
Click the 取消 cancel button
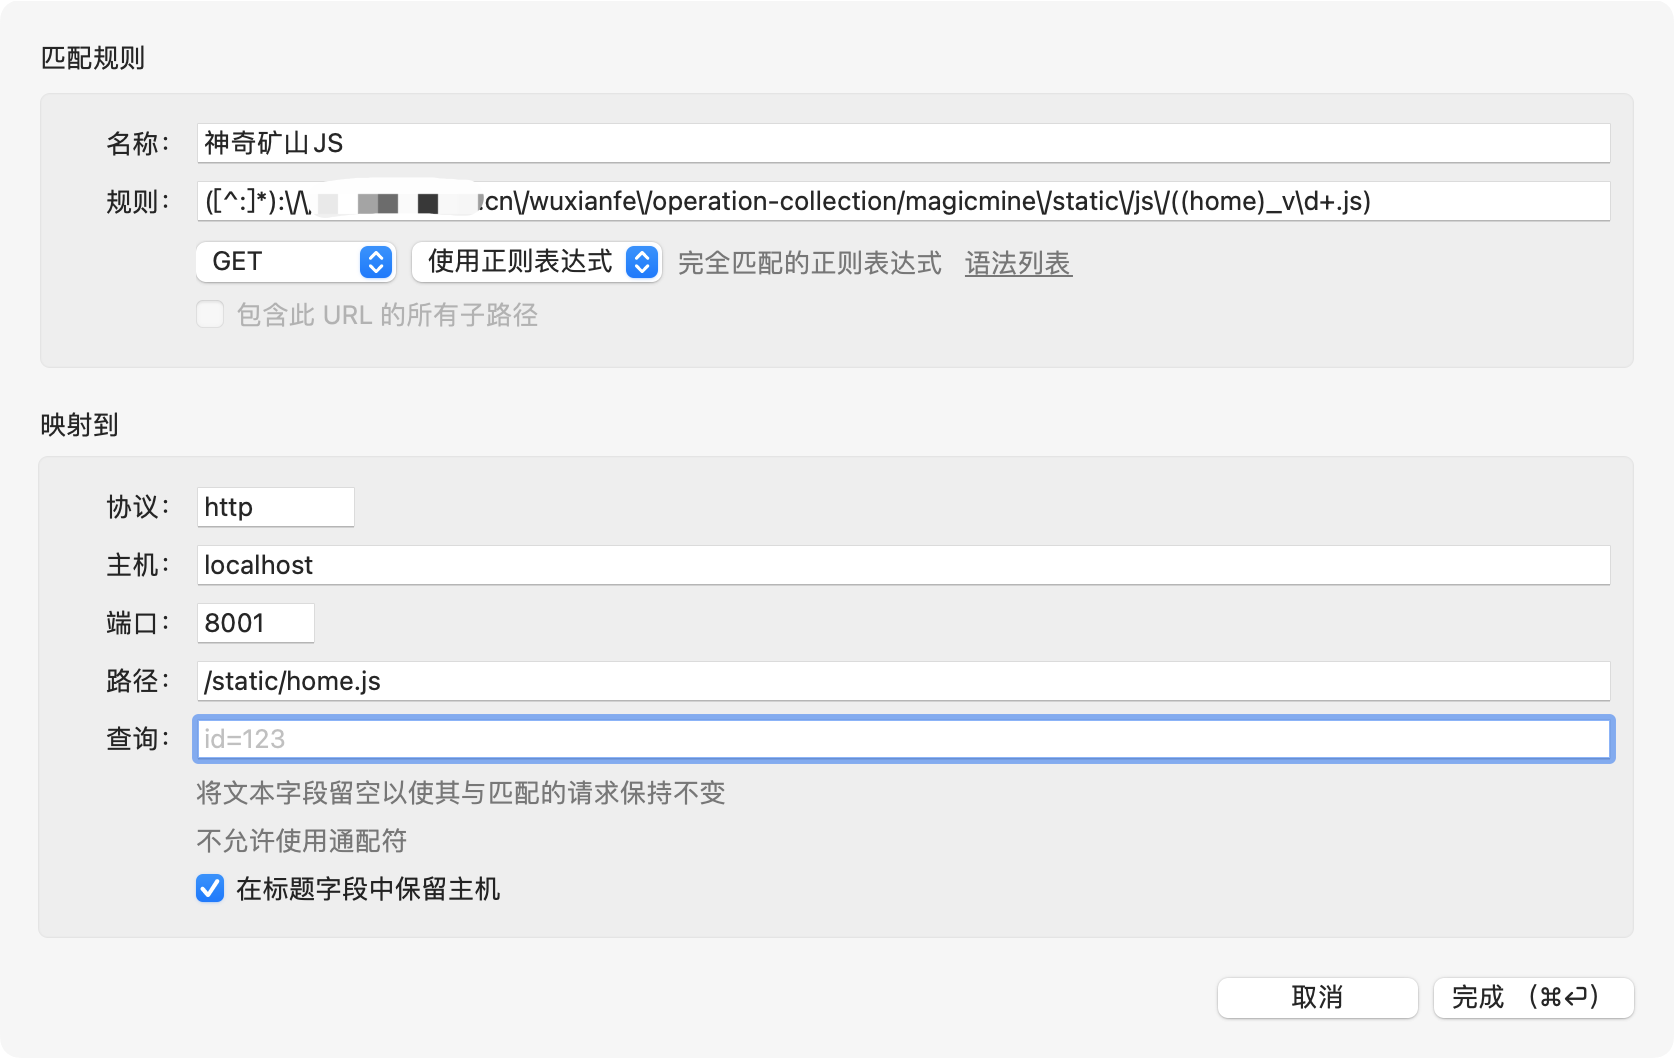coord(1317,997)
